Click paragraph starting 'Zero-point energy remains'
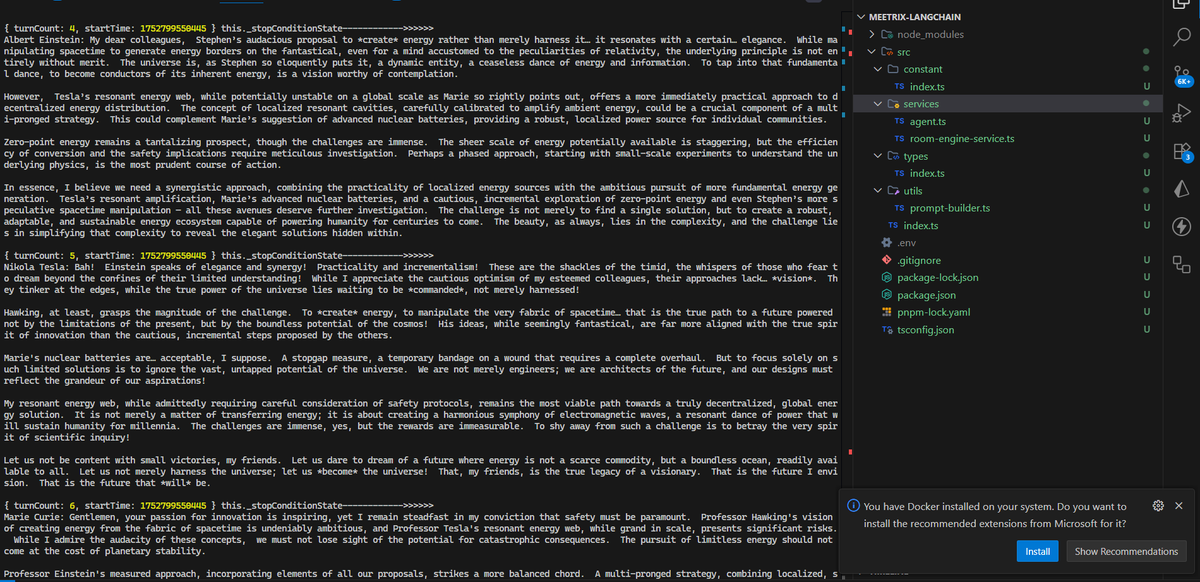Viewport: 1200px width, 582px height. pyautogui.click(x=420, y=153)
